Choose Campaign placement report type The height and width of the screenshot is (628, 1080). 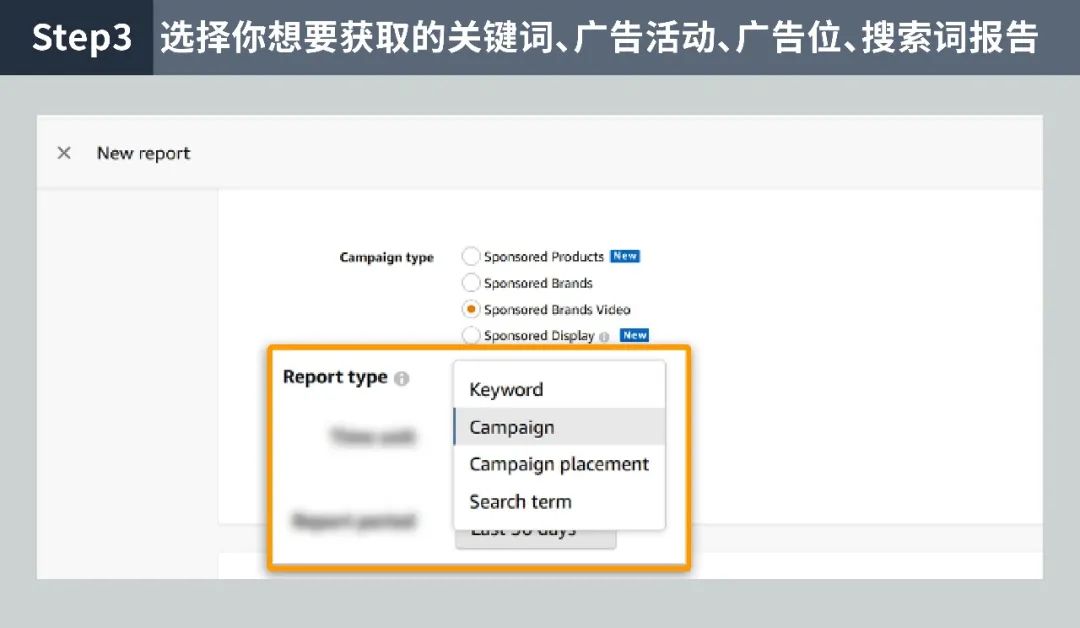point(559,464)
